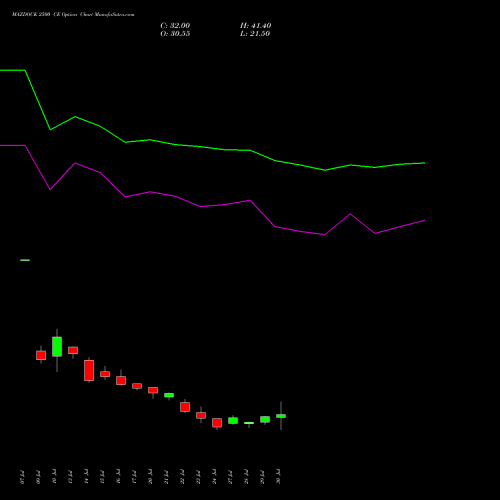
Task: Click the MAZDOCK CE Options chart title
Action: [x=73, y=15]
